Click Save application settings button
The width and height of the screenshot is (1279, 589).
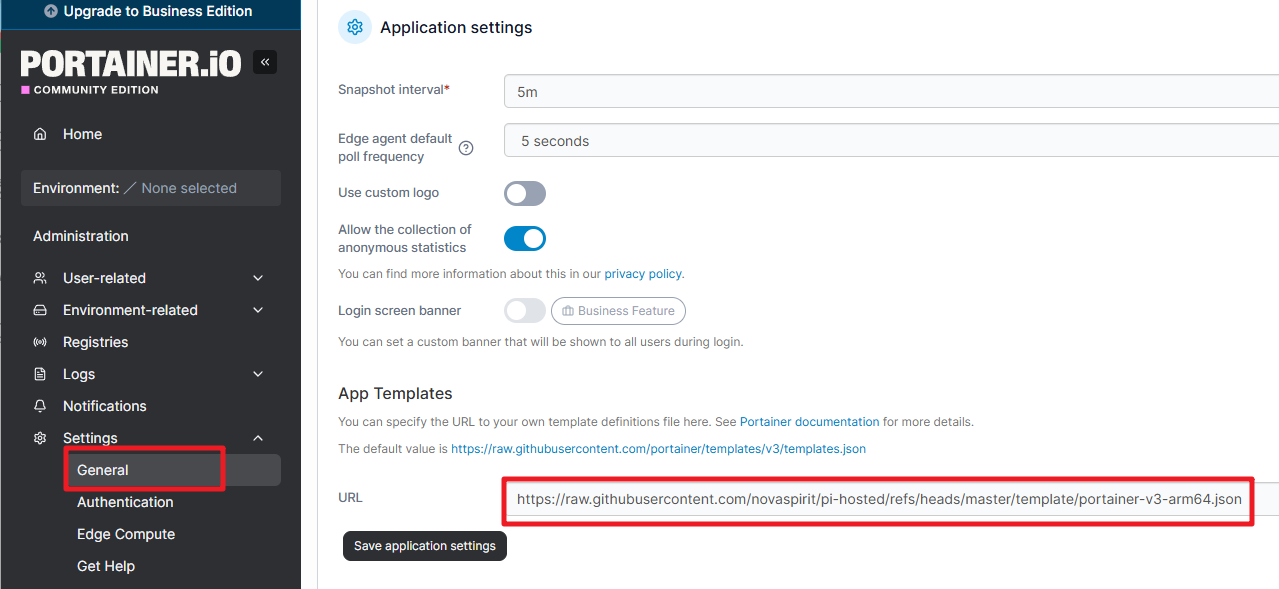pos(425,546)
